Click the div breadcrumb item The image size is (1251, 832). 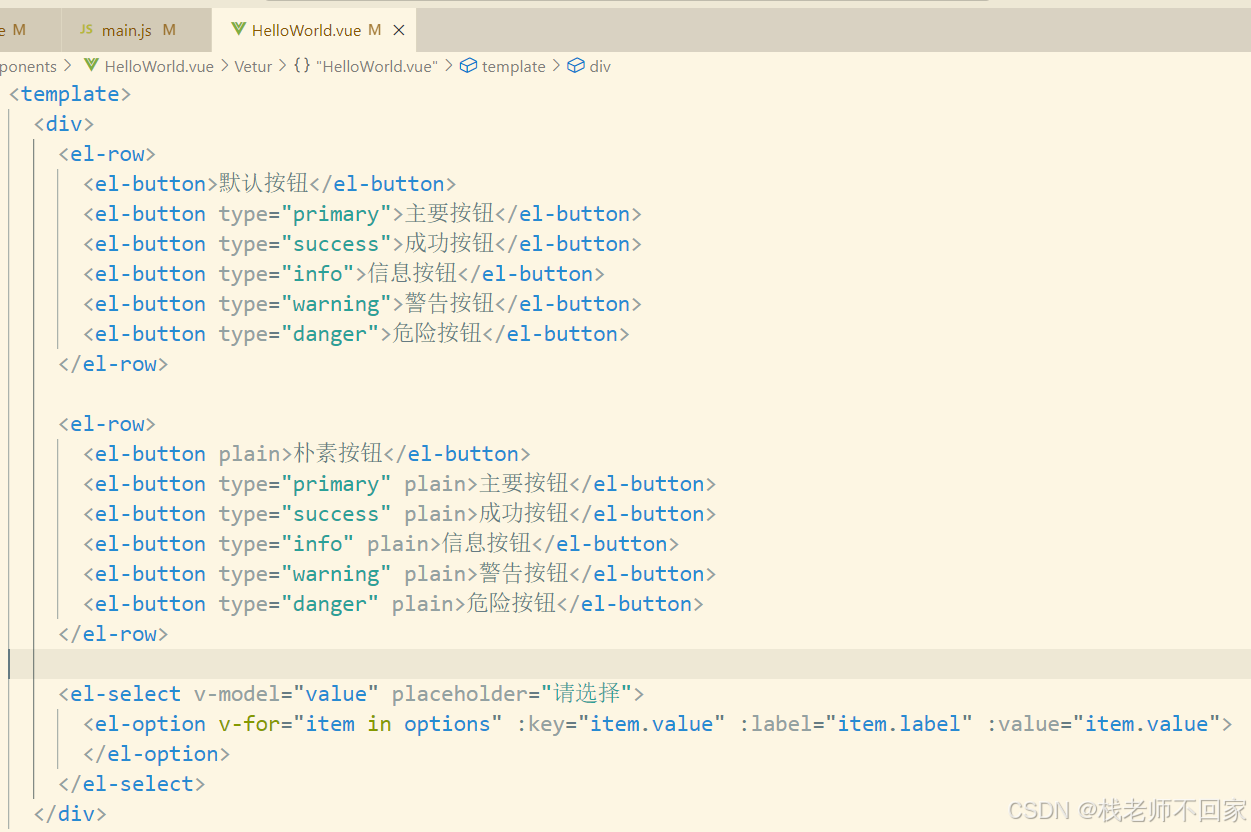(602, 66)
